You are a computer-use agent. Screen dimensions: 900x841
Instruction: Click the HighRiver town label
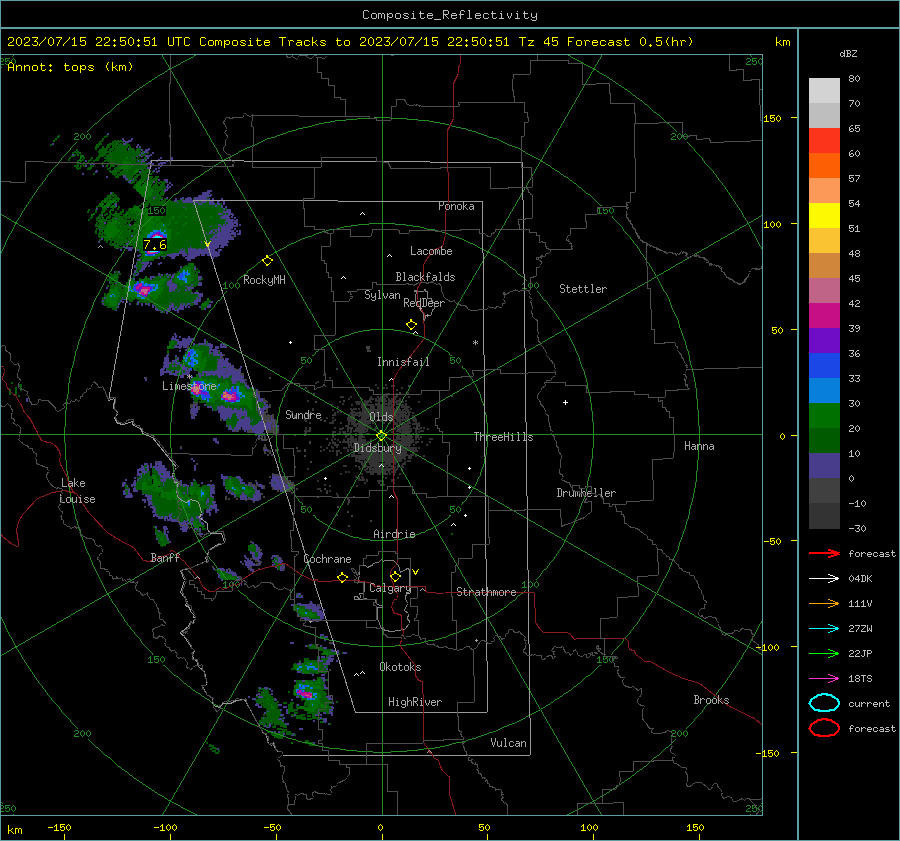tap(415, 702)
